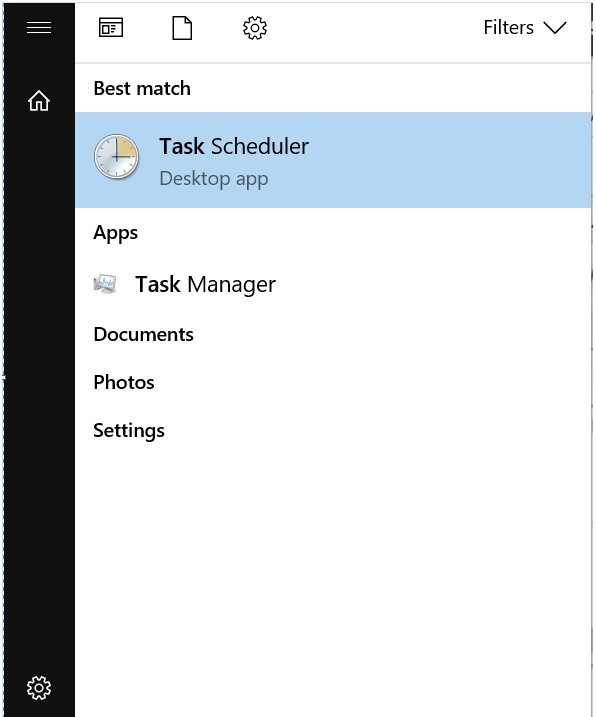Show Documents search results
The width and height of the screenshot is (596, 717).
click(143, 334)
